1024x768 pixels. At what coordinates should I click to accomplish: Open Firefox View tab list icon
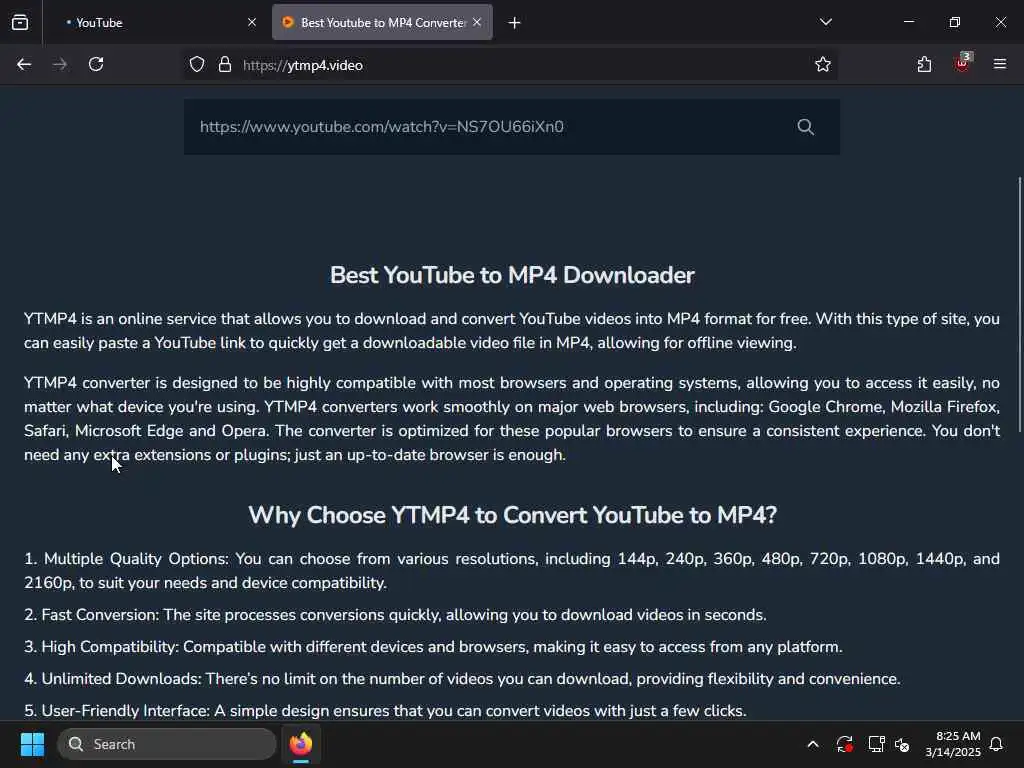coord(20,22)
